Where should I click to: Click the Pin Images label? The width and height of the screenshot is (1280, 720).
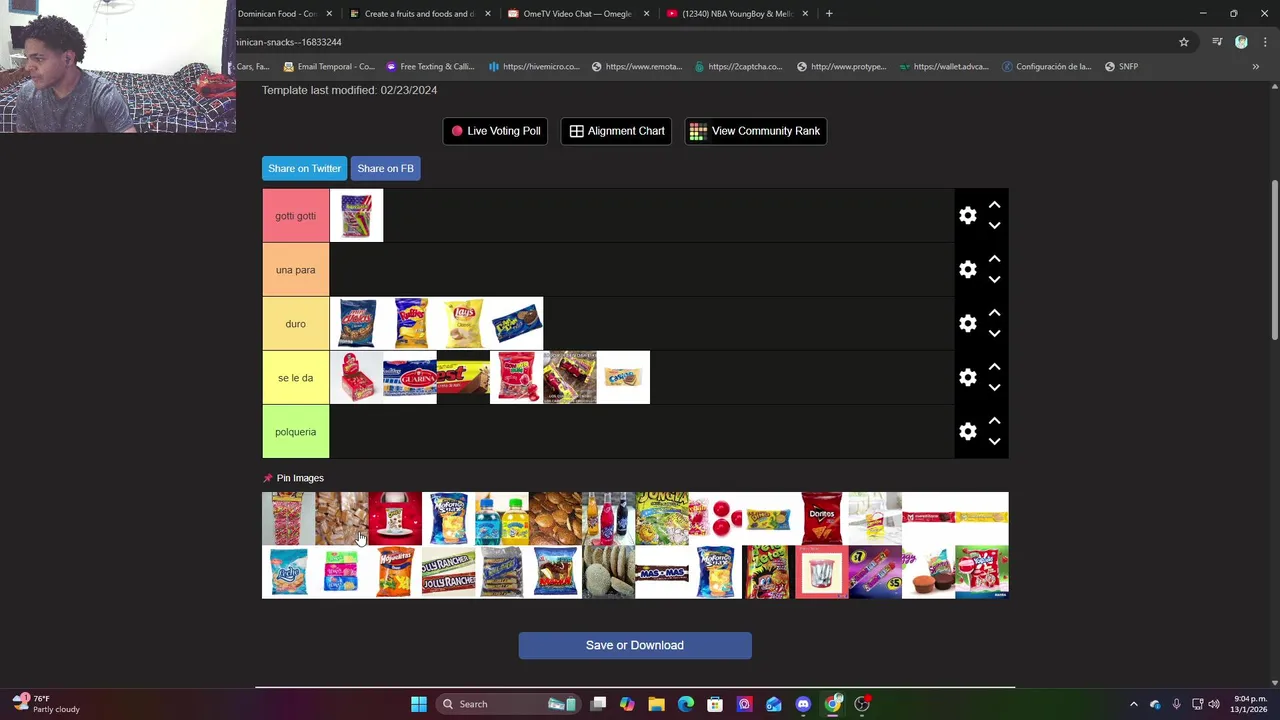click(x=300, y=478)
